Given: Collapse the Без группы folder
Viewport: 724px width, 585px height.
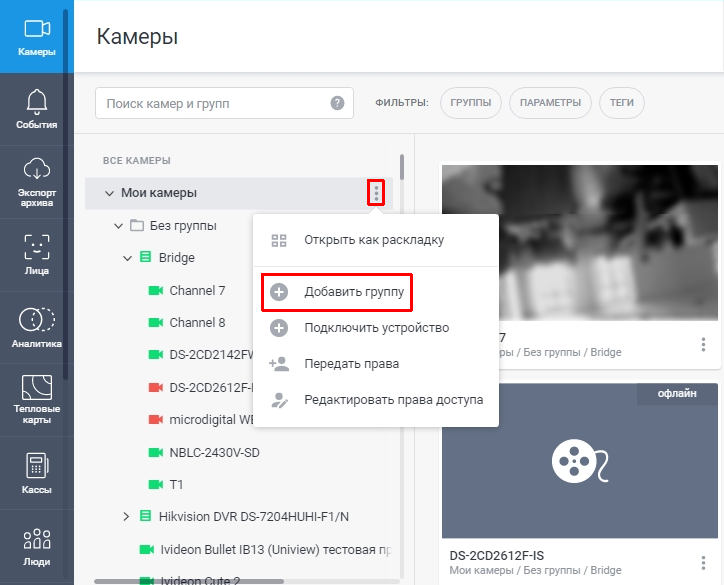Looking at the screenshot, I should (x=119, y=226).
